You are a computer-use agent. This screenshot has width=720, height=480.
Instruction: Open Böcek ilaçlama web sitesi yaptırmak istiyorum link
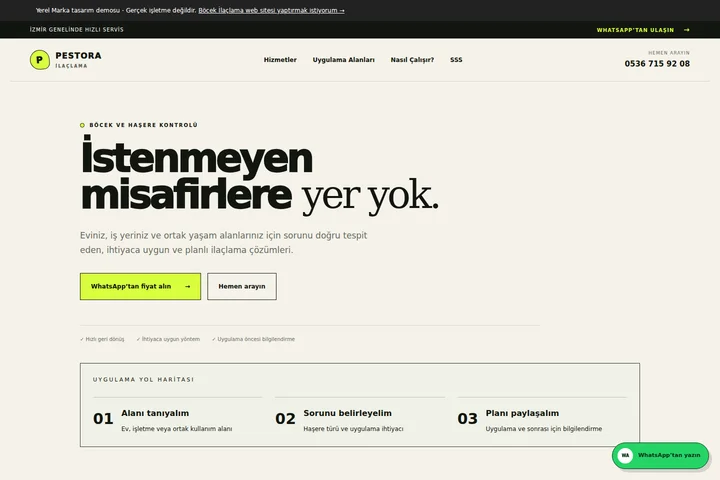[x=271, y=10]
